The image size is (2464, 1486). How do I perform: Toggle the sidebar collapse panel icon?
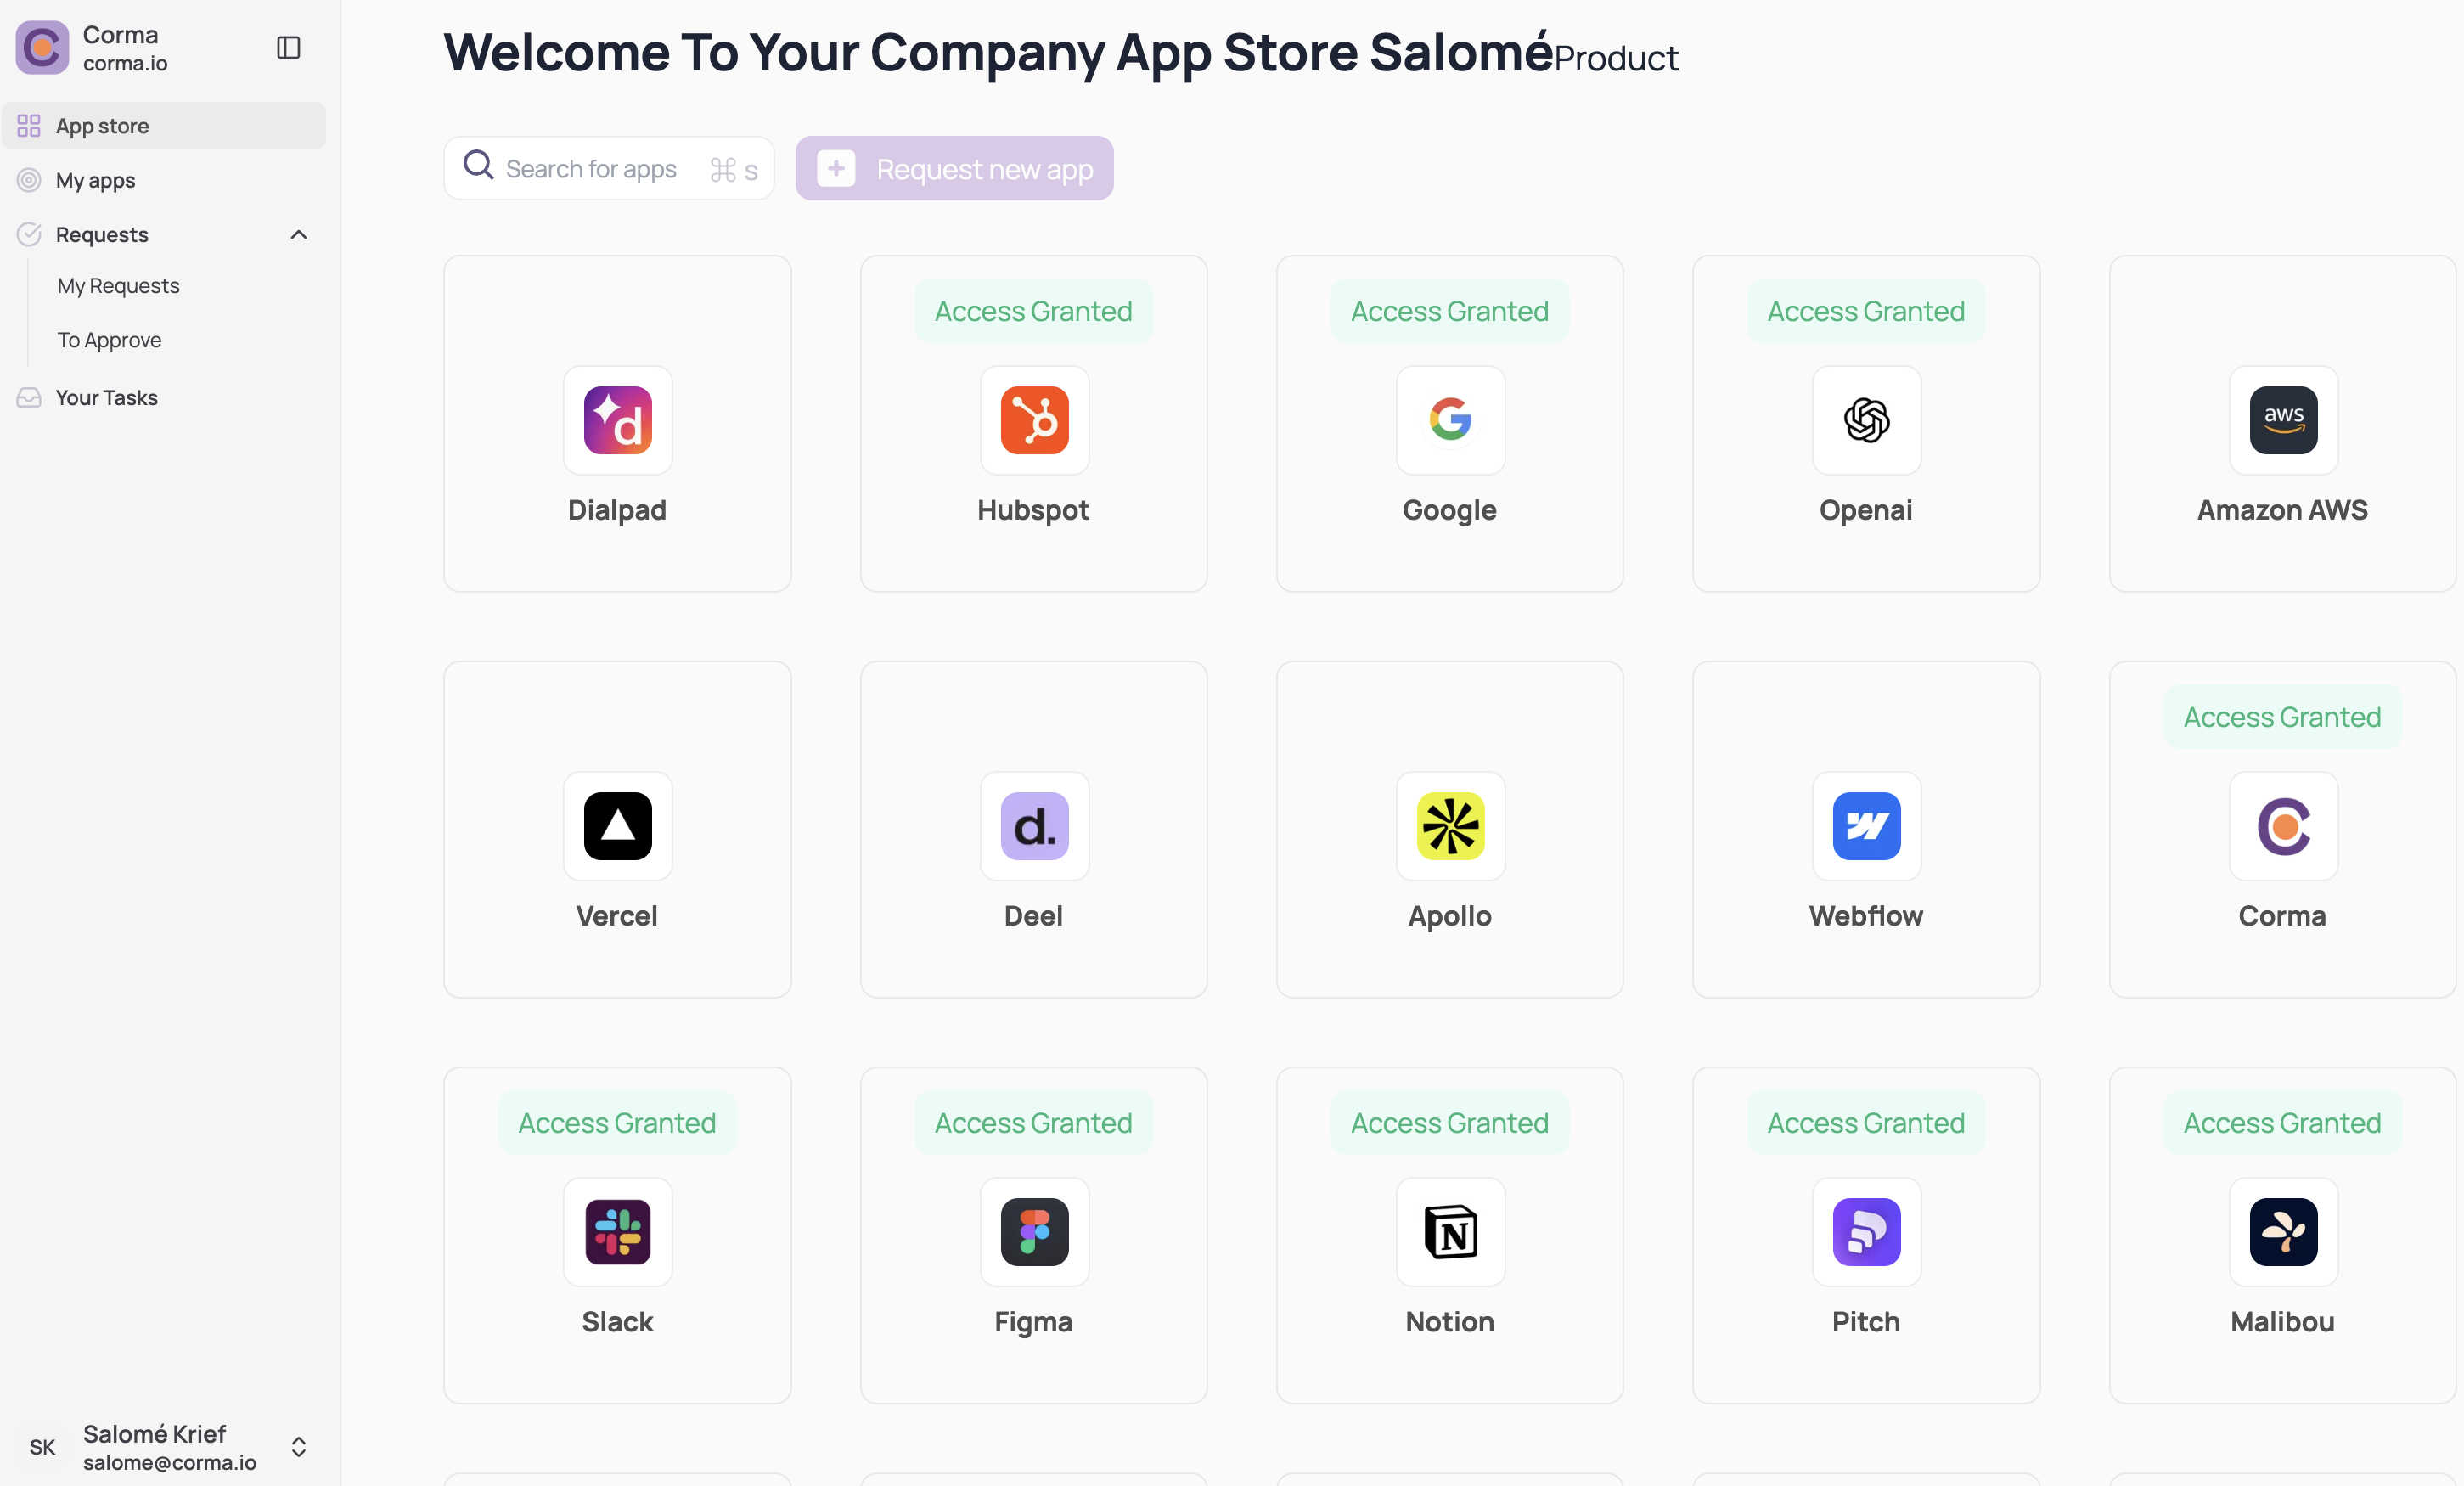click(x=288, y=48)
